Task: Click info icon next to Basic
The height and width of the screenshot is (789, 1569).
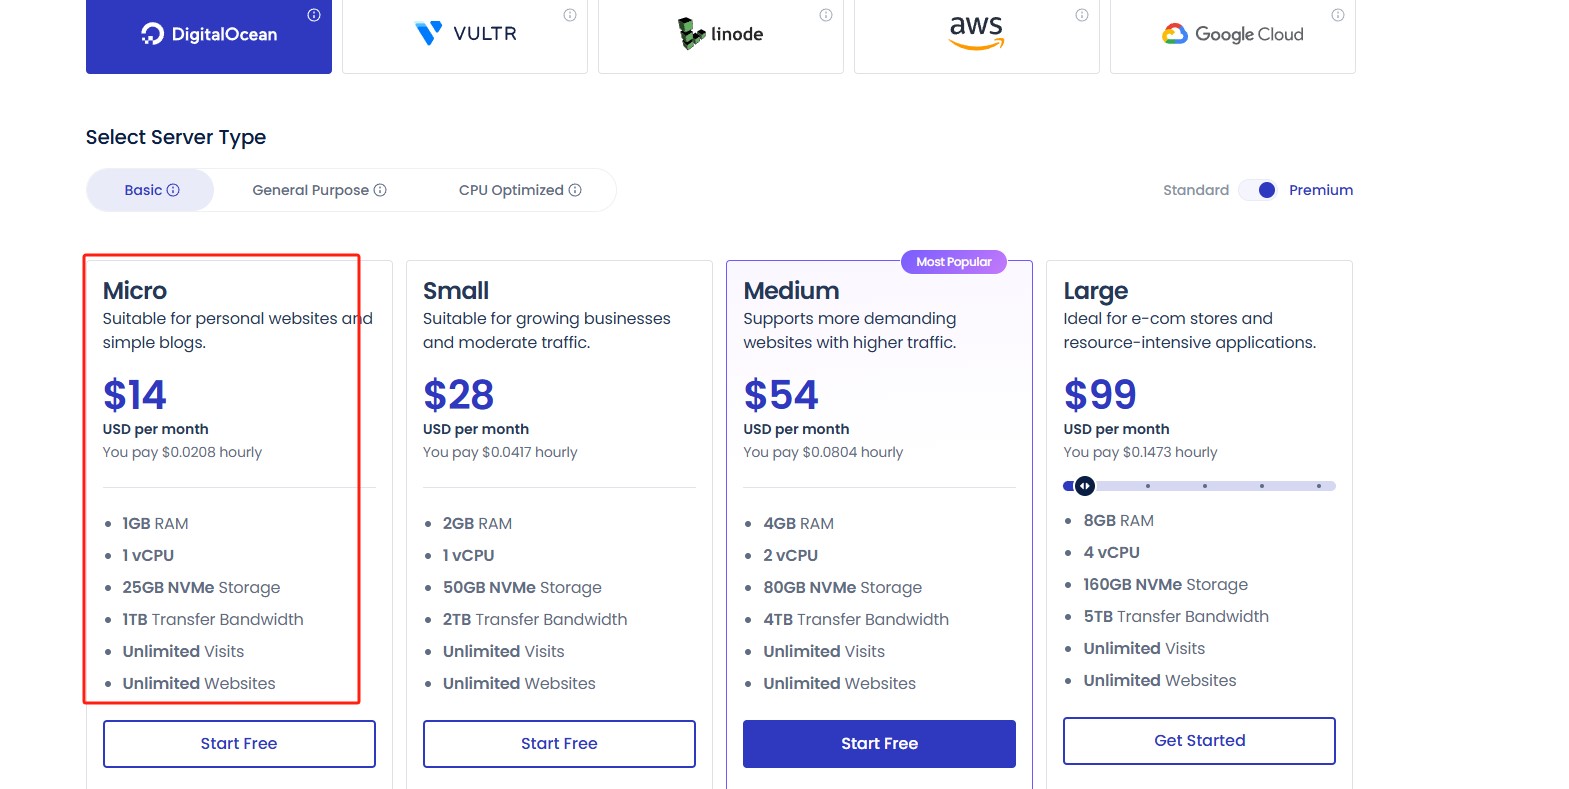Action: coord(173,190)
